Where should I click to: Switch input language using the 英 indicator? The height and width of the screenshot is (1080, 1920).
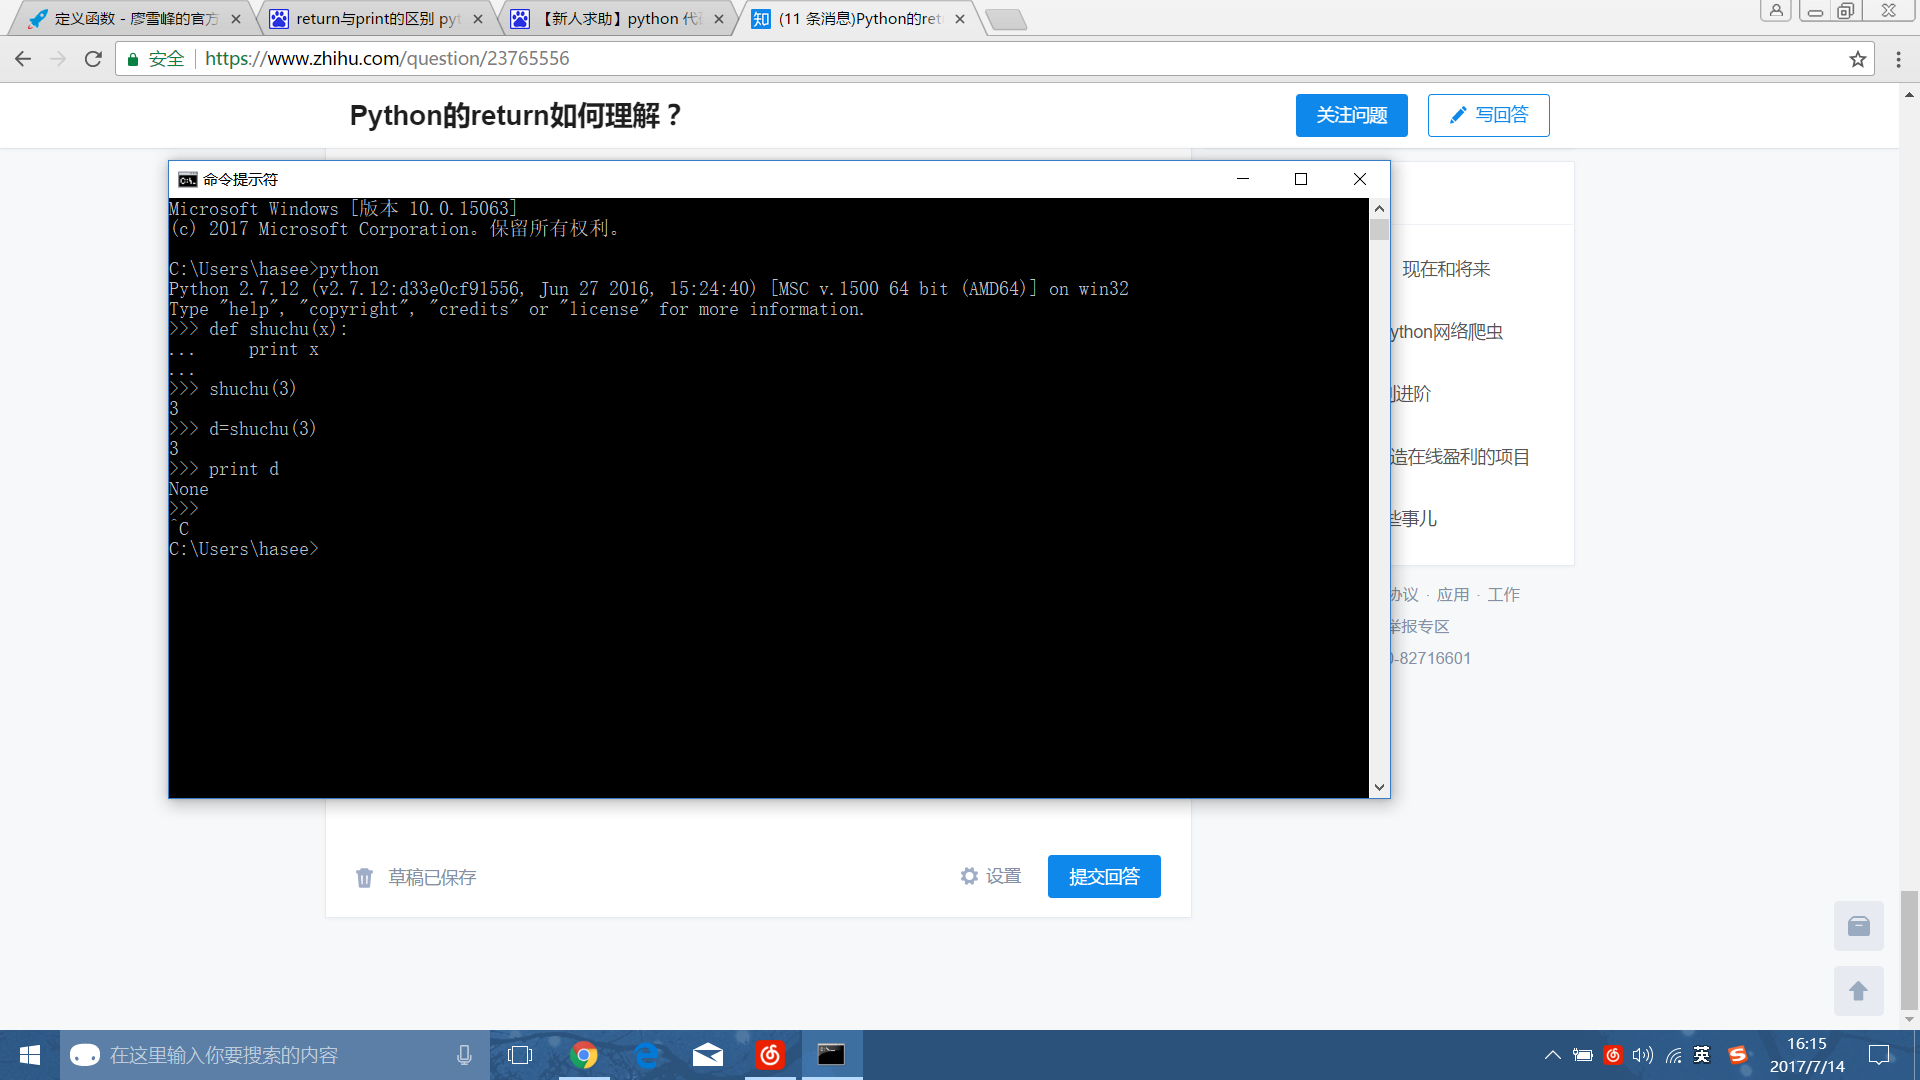coord(1702,1054)
